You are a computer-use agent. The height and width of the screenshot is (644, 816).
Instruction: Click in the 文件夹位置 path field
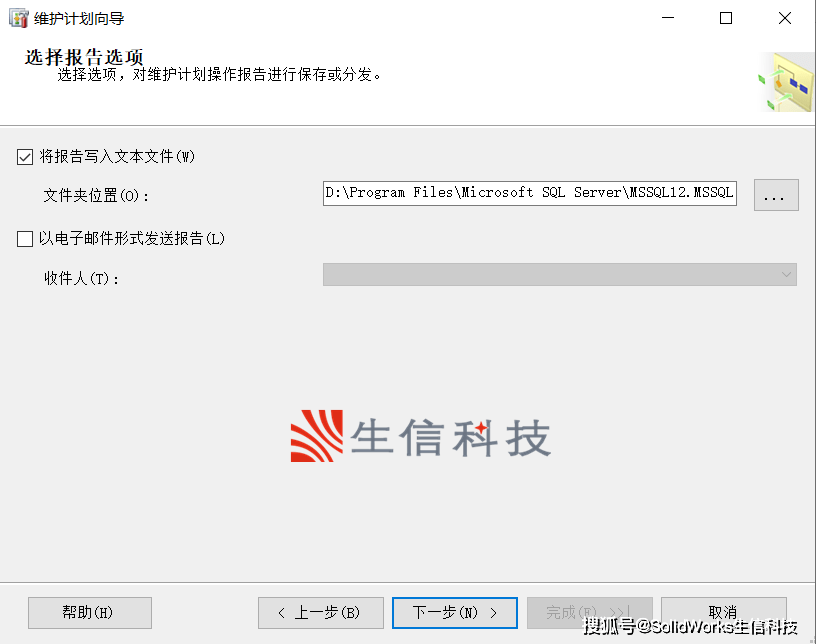pyautogui.click(x=529, y=193)
